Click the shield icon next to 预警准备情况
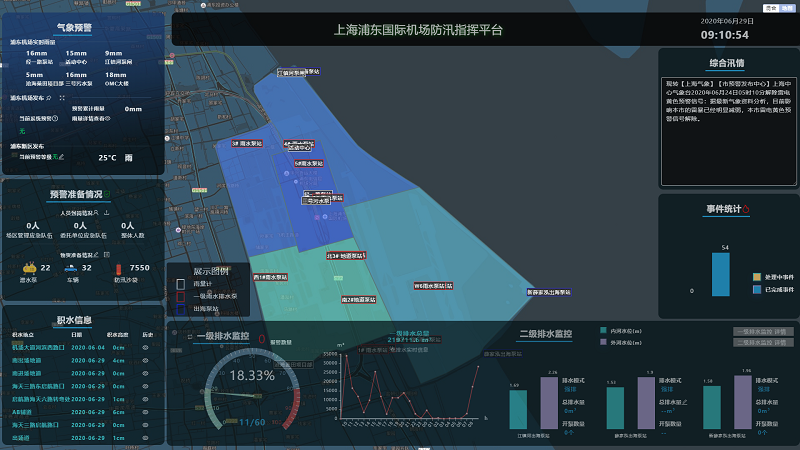The image size is (800, 450). tap(108, 194)
